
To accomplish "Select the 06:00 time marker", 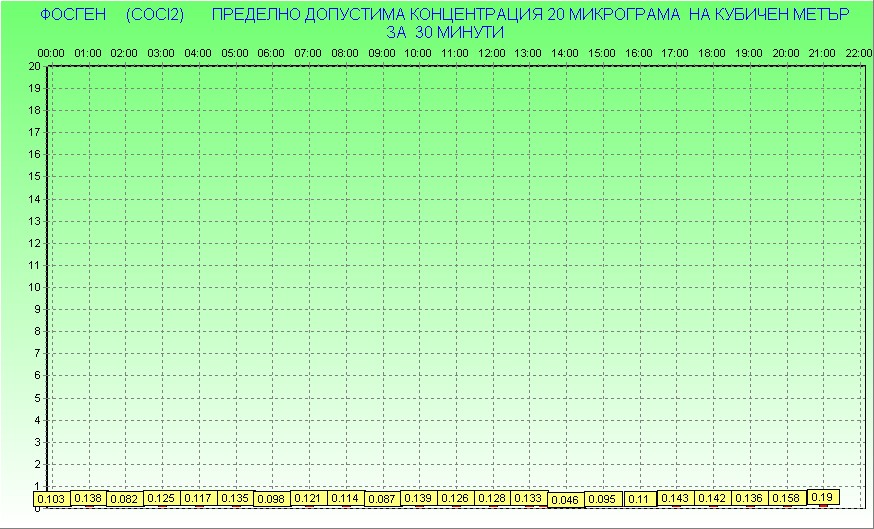I will 271,53.
